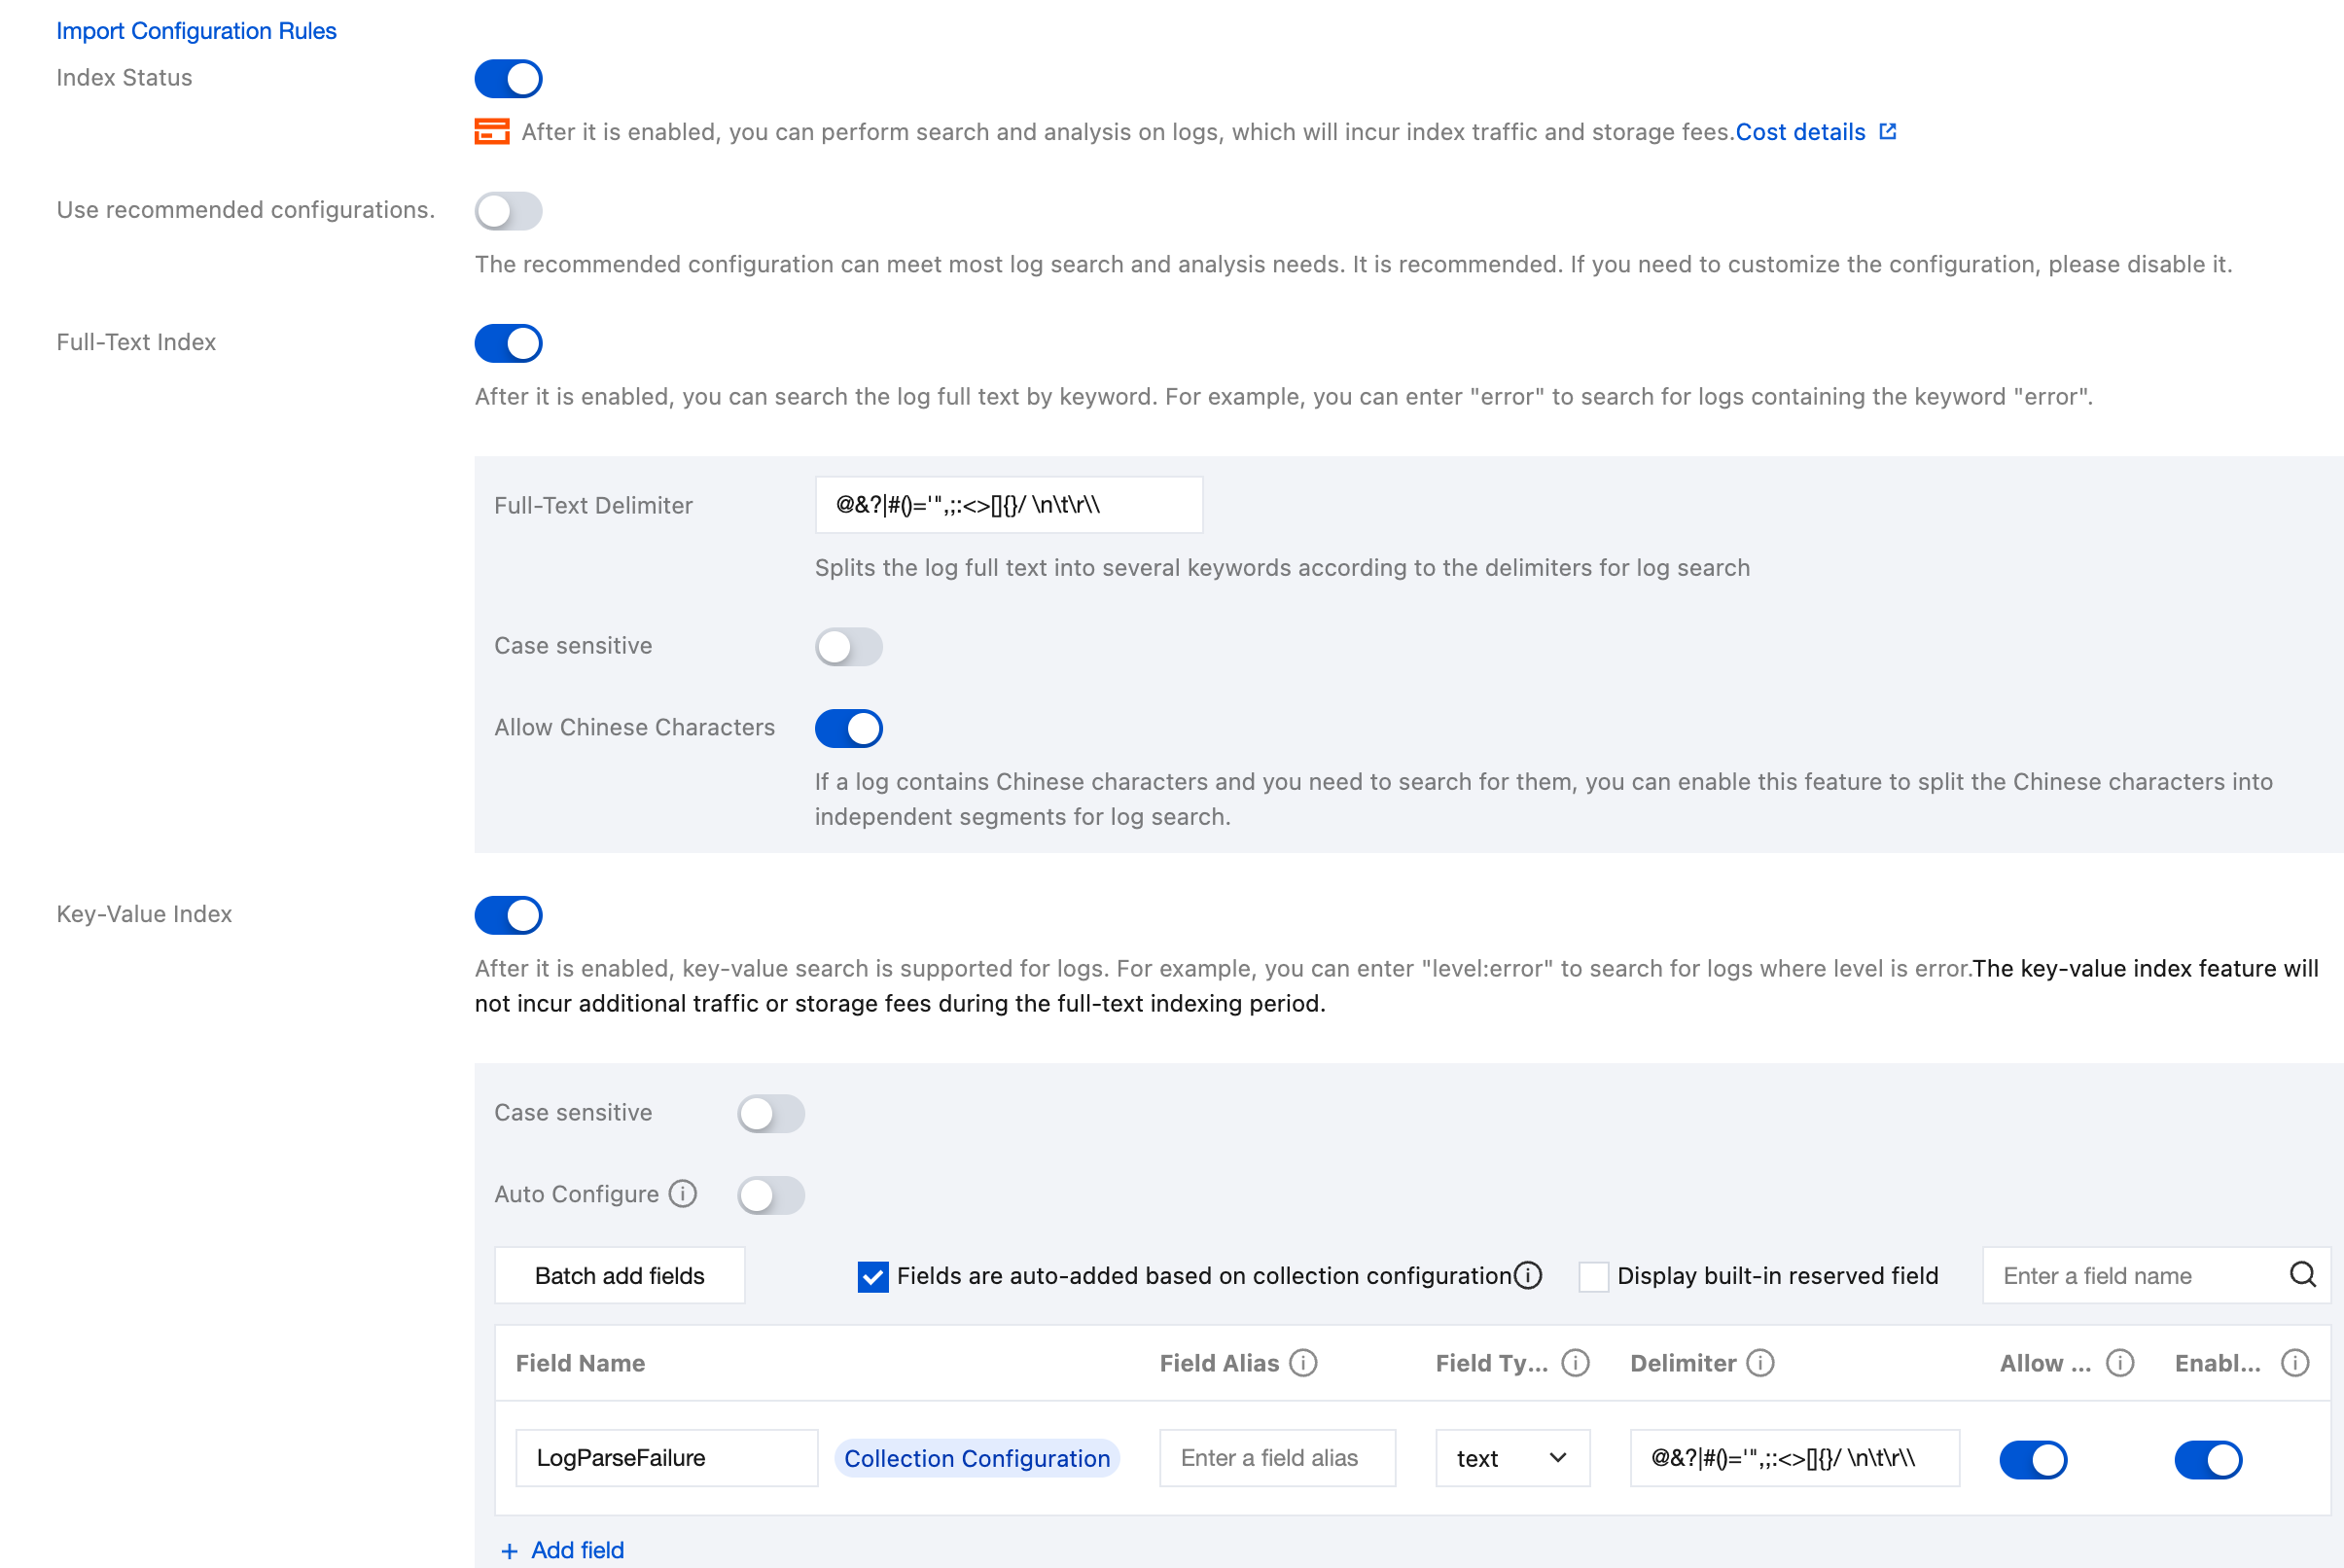
Task: Click the Enable column info icon
Action: point(2295,1363)
